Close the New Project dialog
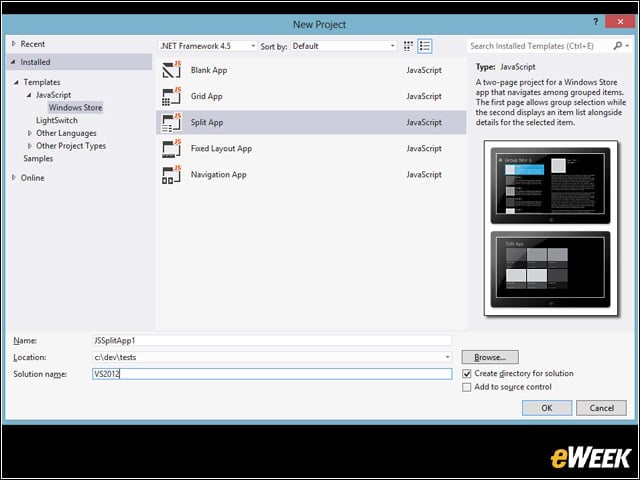640x480 pixels. [620, 22]
